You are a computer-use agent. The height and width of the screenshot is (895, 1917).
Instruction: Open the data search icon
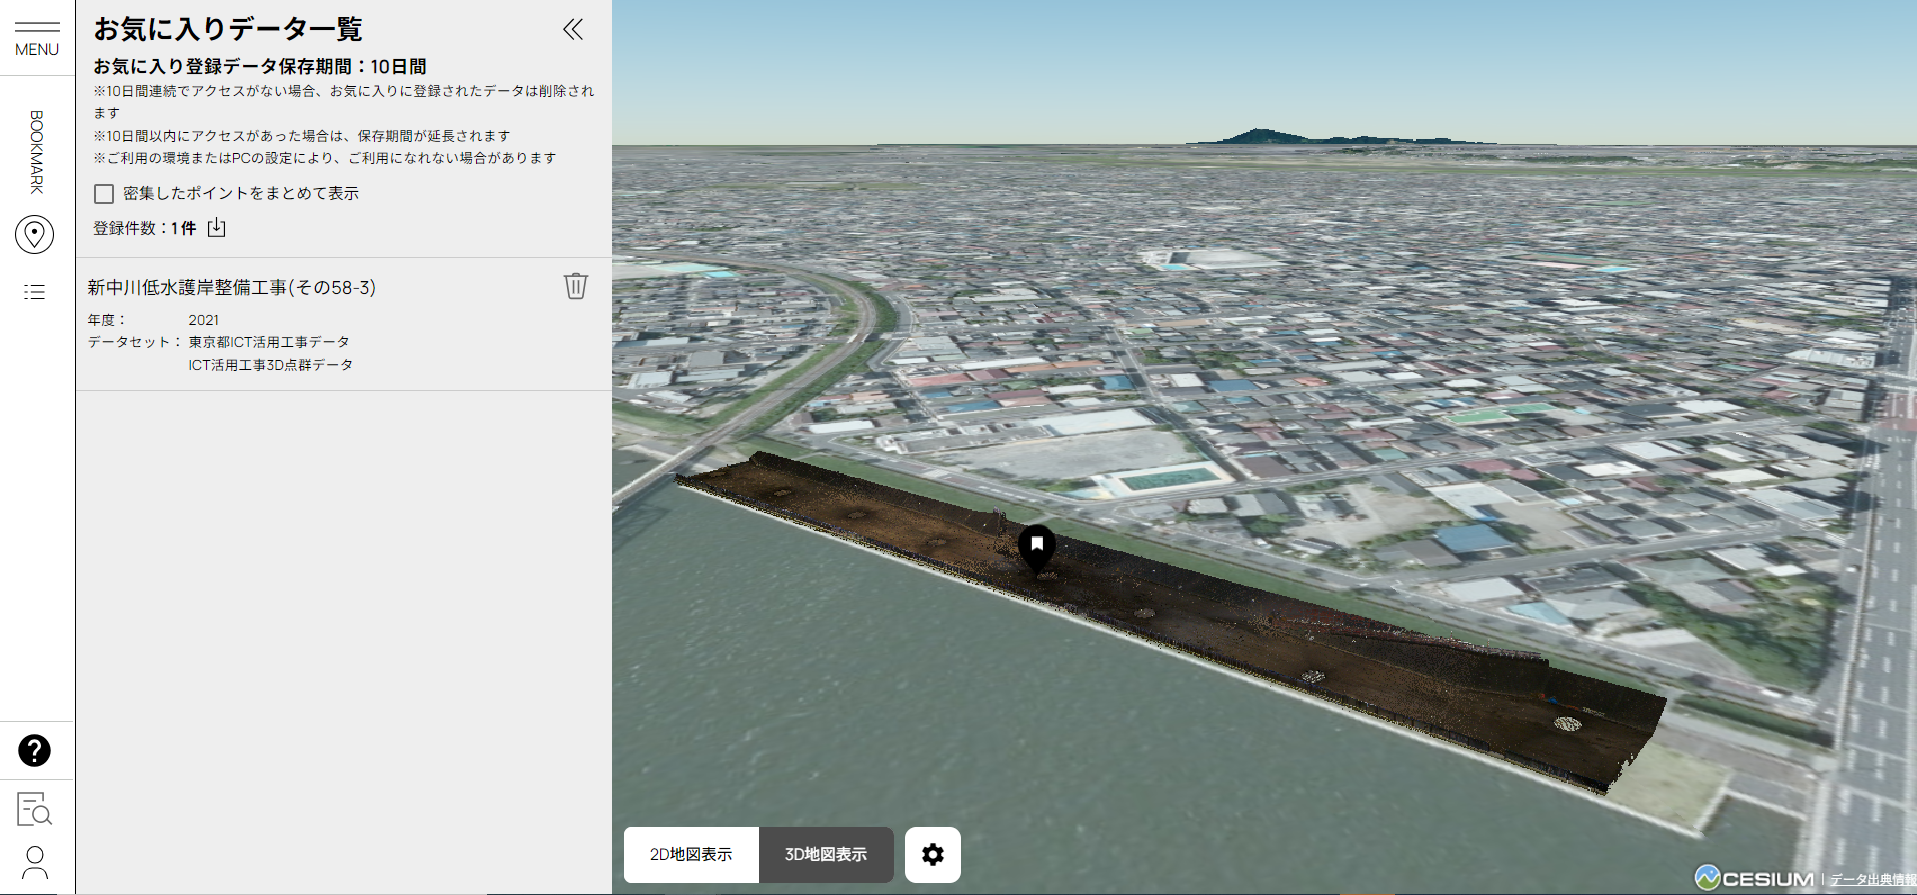(35, 809)
